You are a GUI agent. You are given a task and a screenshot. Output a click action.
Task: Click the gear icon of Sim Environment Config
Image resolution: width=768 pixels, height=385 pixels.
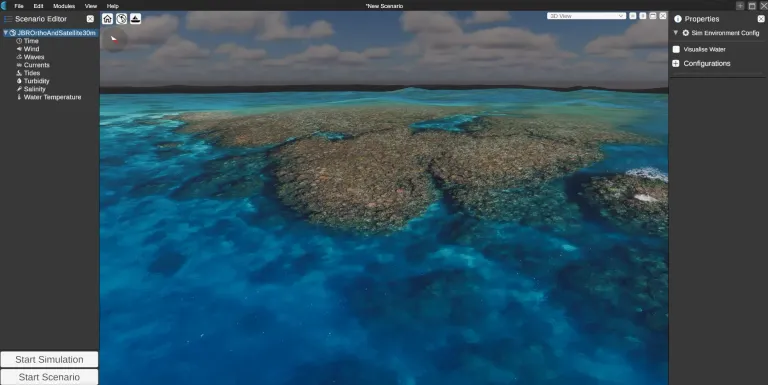point(686,33)
